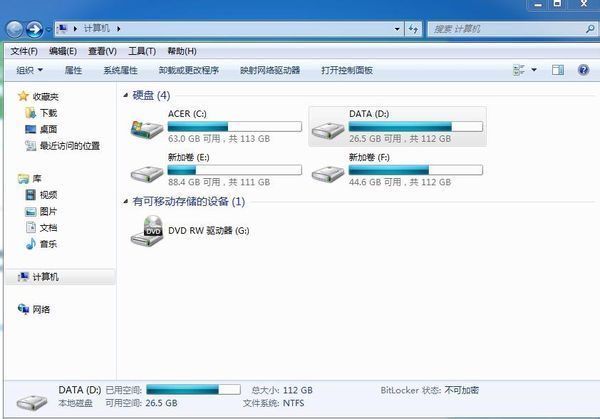Open the 查看(V) menu
Viewport: 600px width, 419px height.
click(x=102, y=51)
